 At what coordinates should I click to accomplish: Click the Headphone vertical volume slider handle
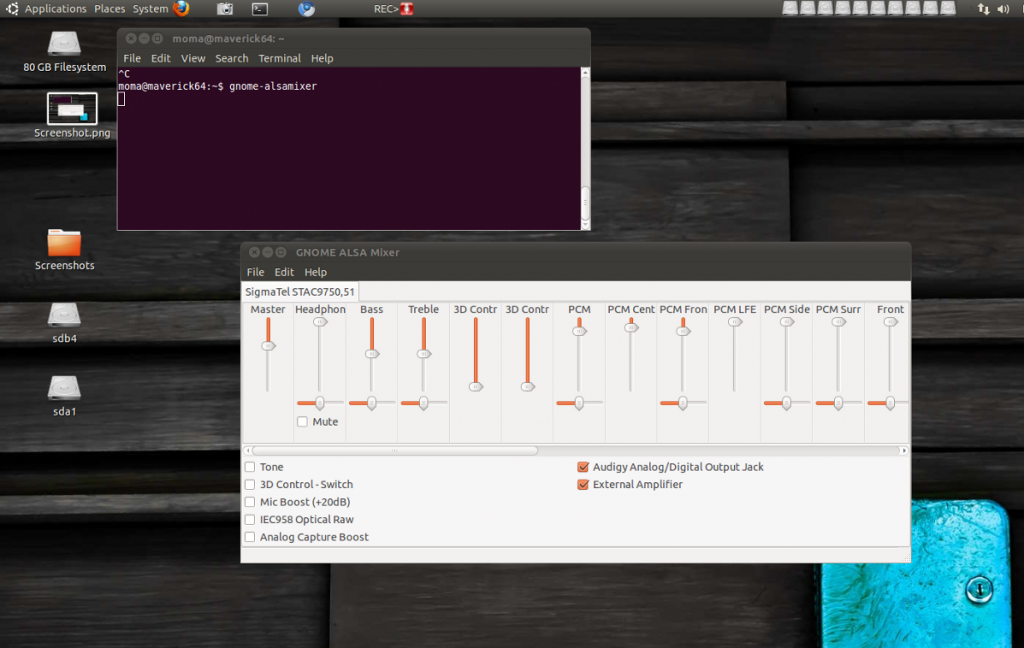coord(319,321)
